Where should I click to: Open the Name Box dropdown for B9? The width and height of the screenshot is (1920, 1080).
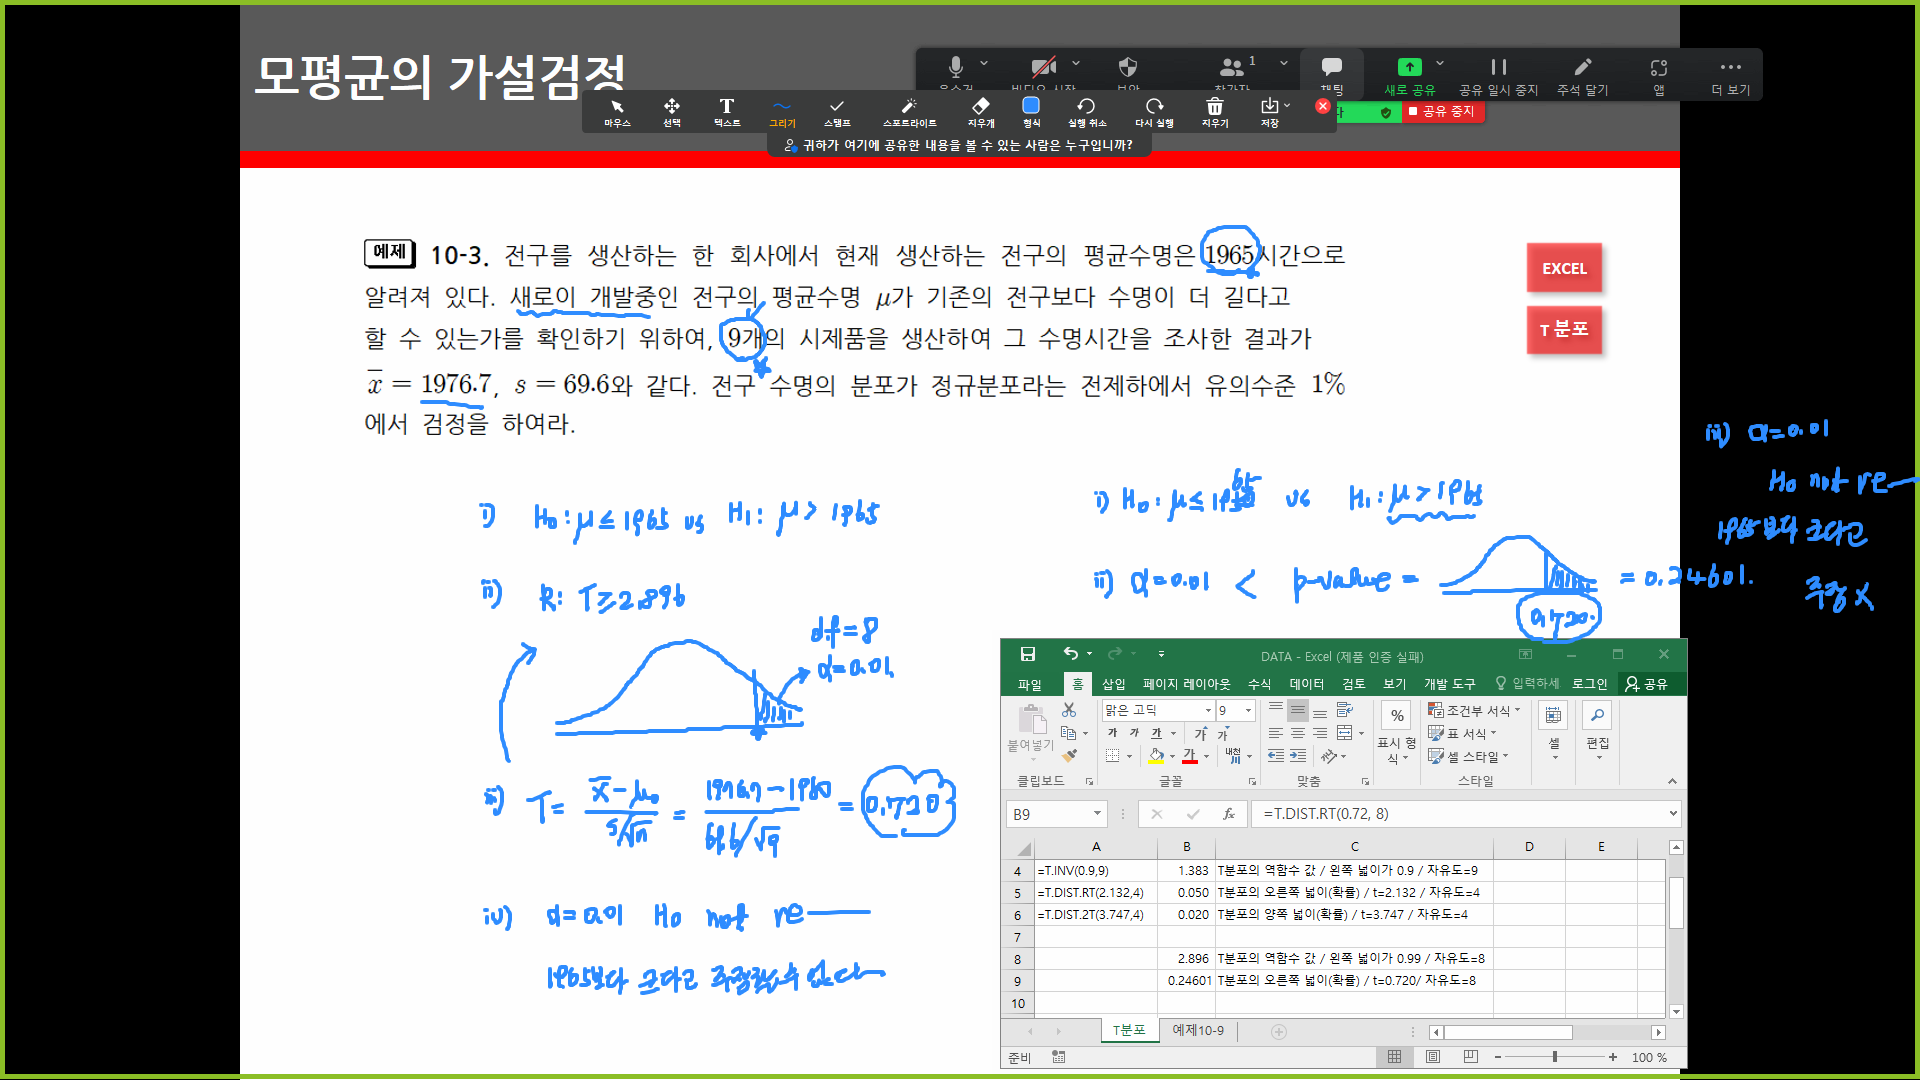1097,814
